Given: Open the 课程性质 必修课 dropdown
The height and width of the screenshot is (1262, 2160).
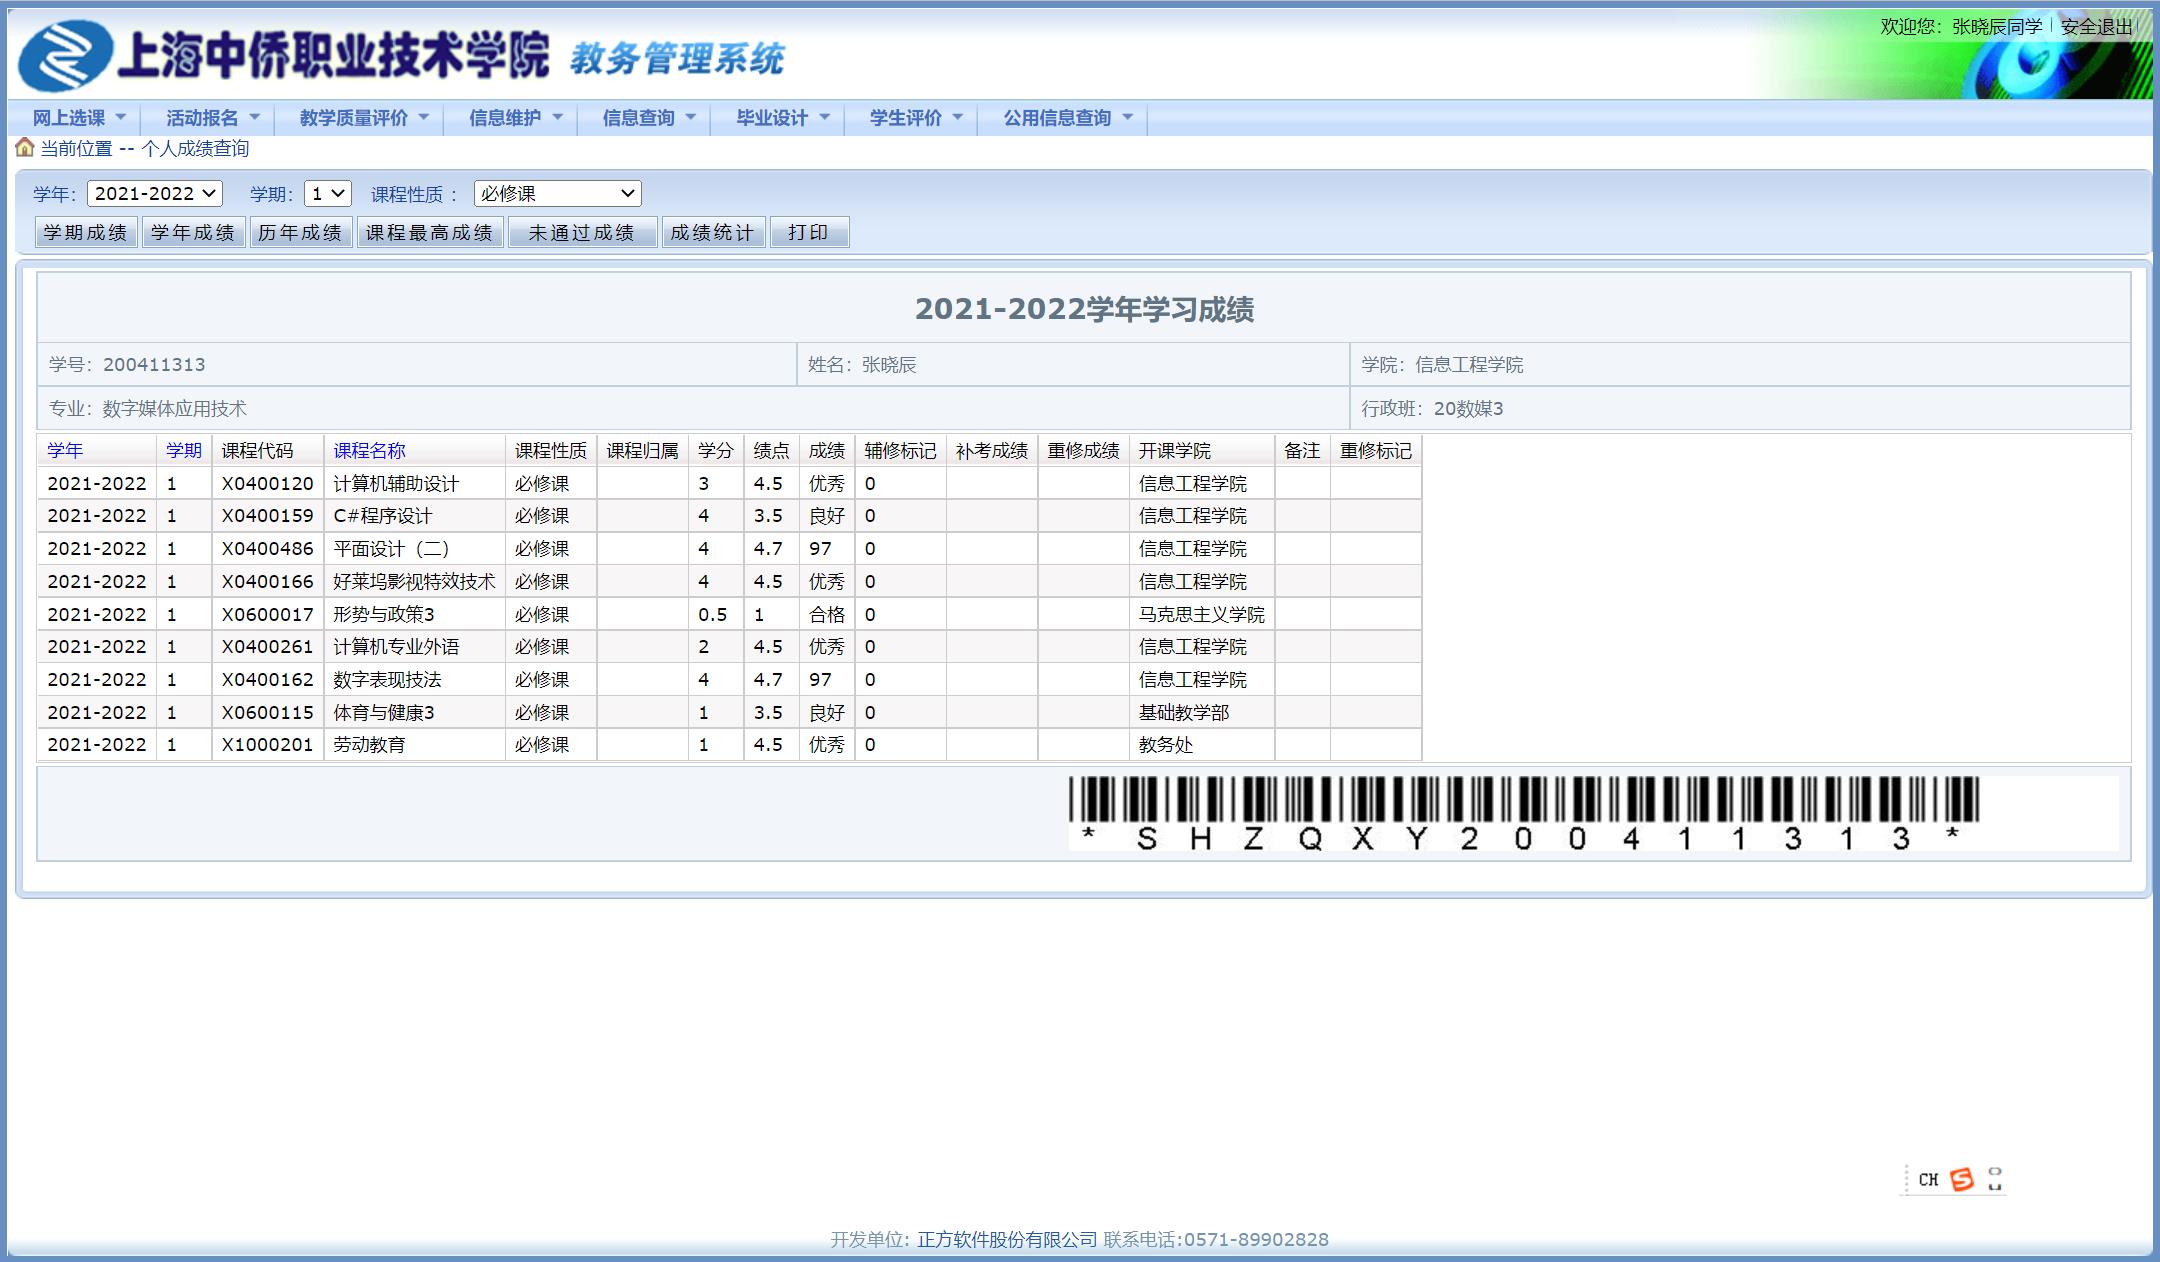Looking at the screenshot, I should (558, 194).
